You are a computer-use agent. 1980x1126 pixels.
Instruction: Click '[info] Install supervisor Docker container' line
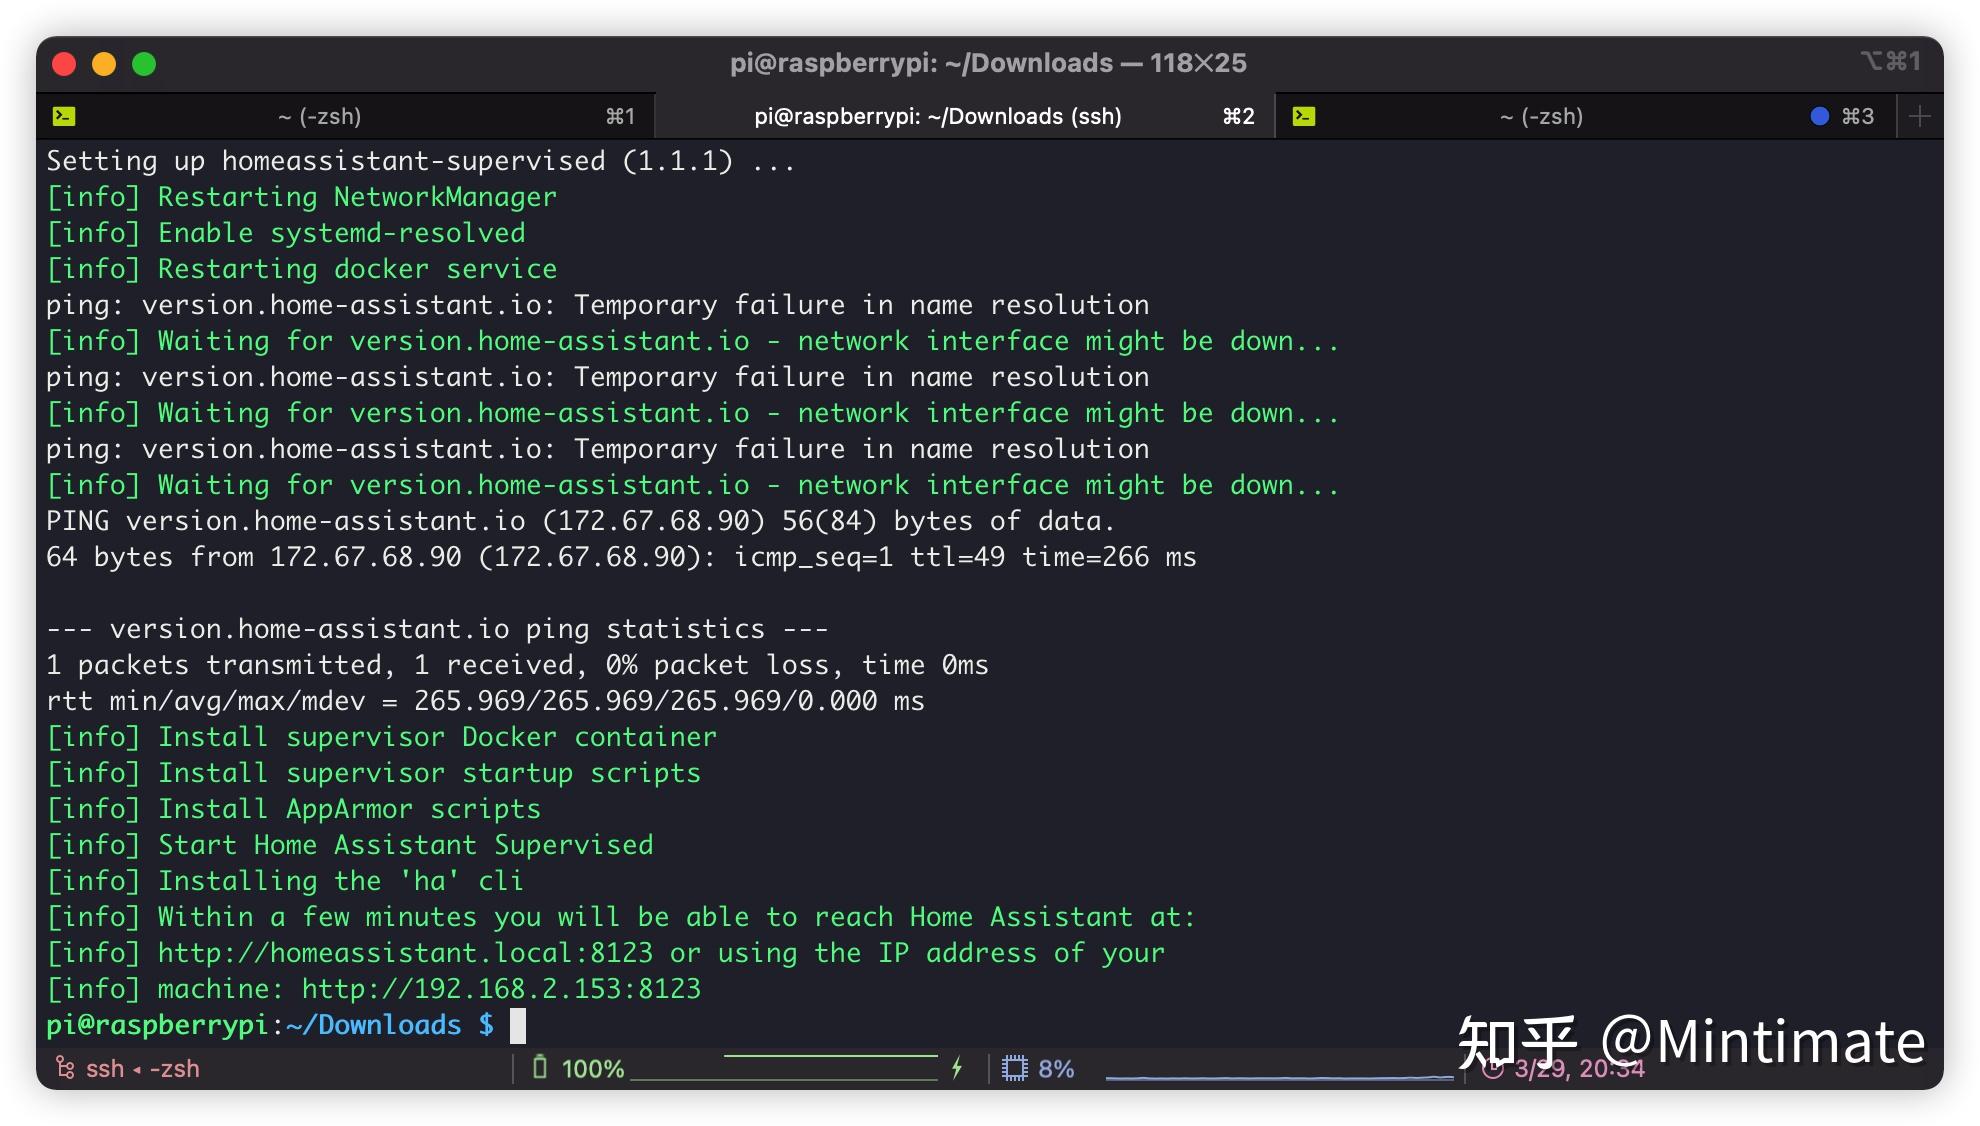click(x=381, y=737)
